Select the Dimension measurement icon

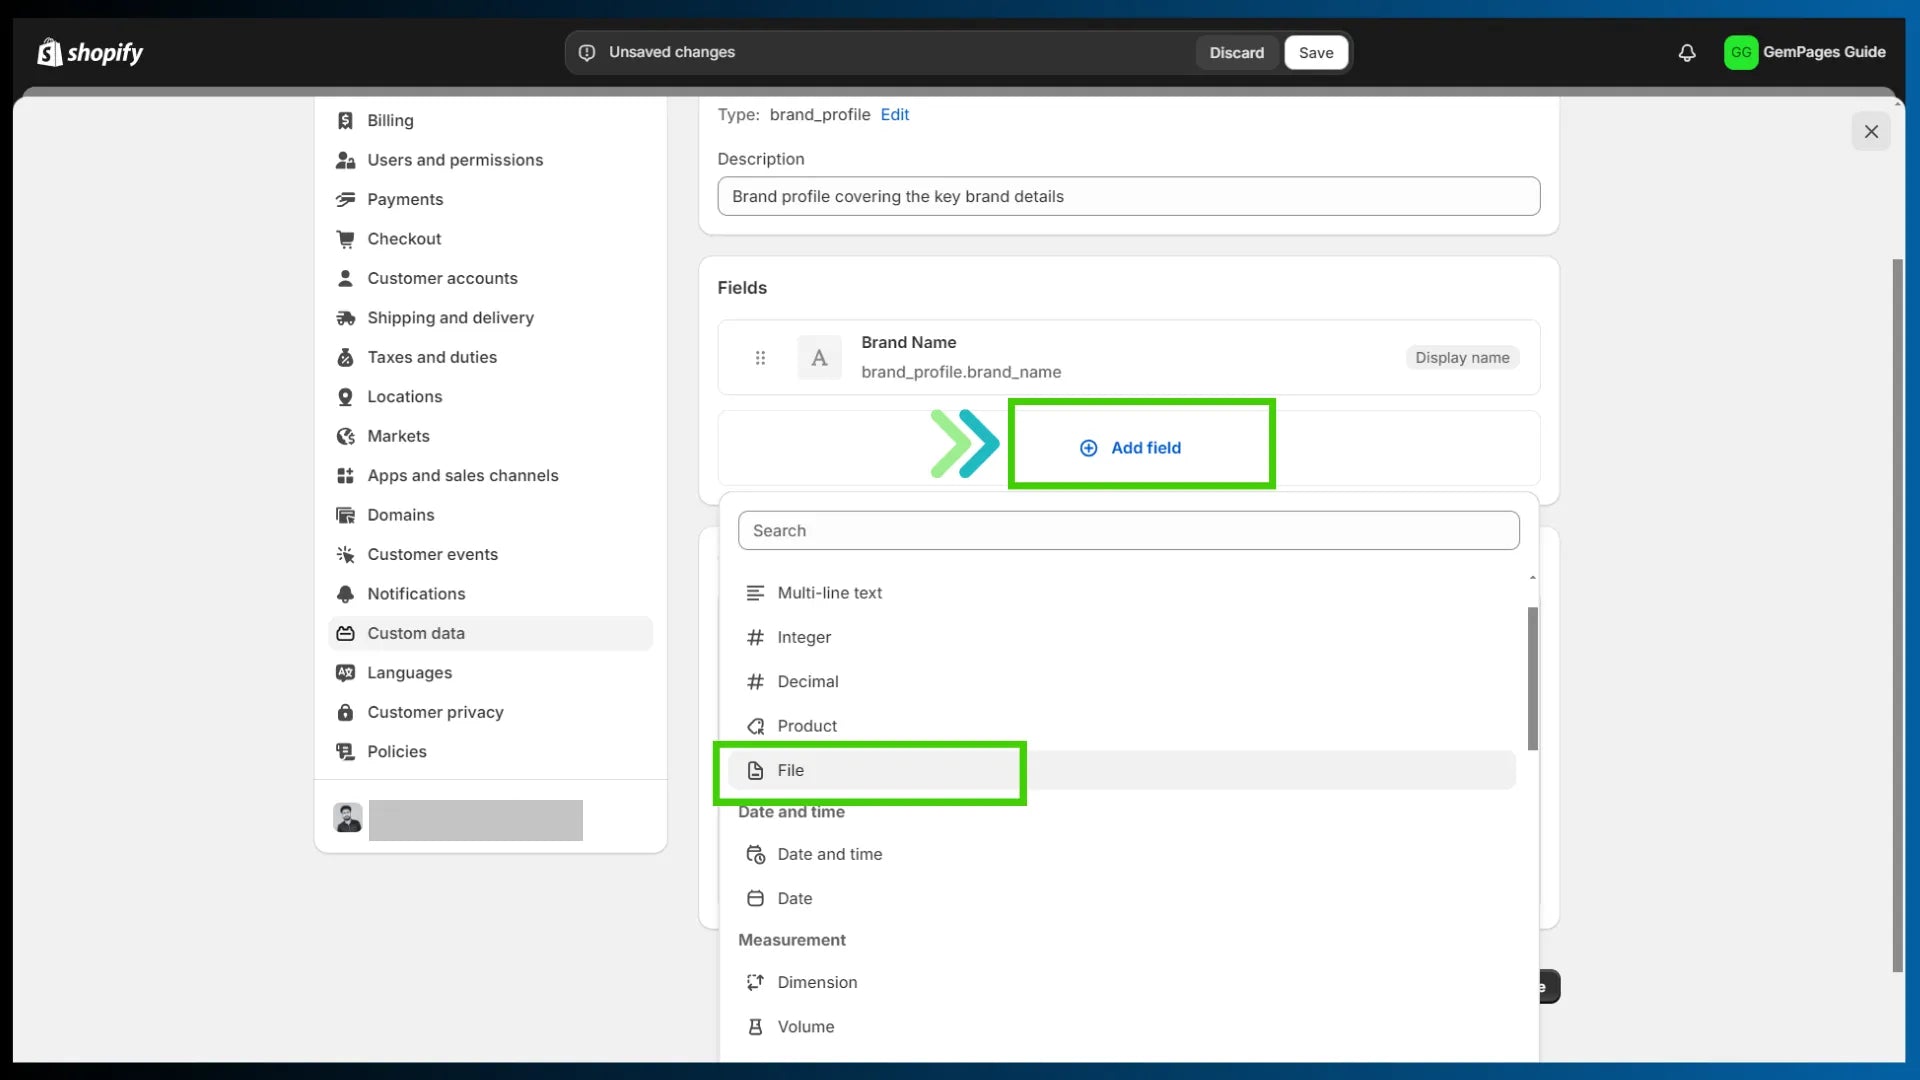point(756,982)
